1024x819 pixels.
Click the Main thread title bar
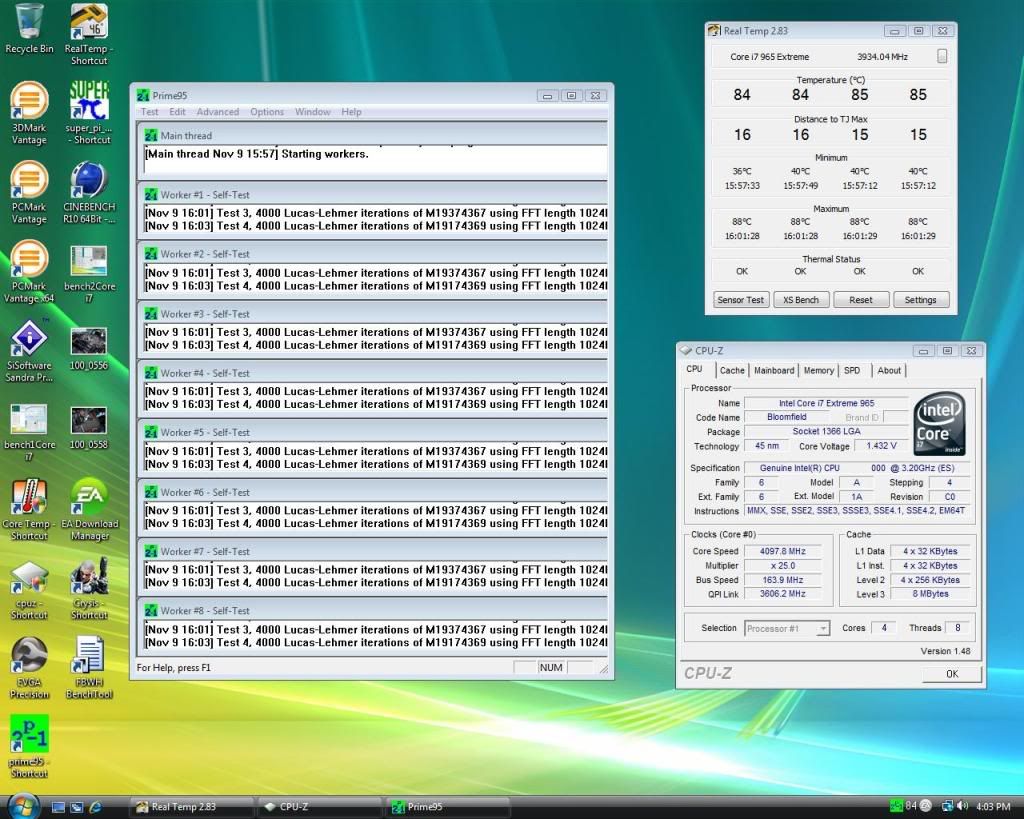point(374,135)
